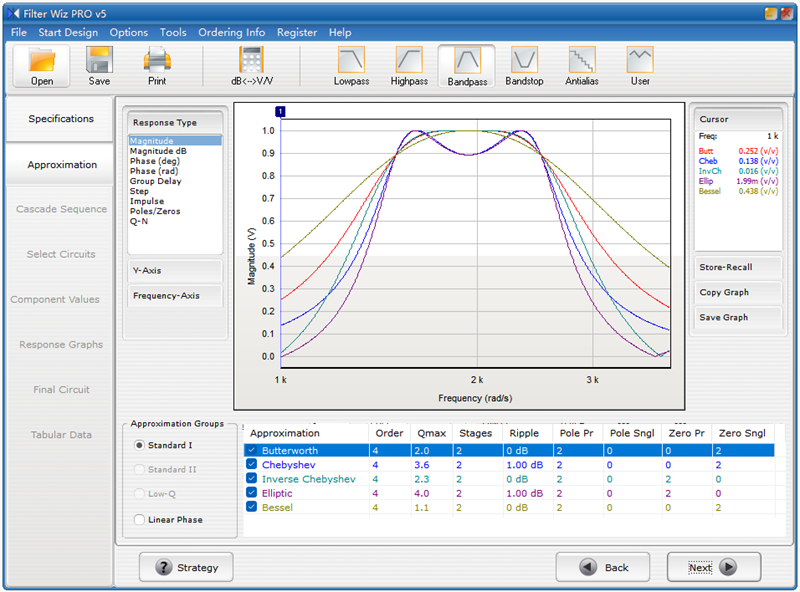This screenshot has height=592, width=800.
Task: Select the Highpass filter type icon
Action: (x=409, y=60)
